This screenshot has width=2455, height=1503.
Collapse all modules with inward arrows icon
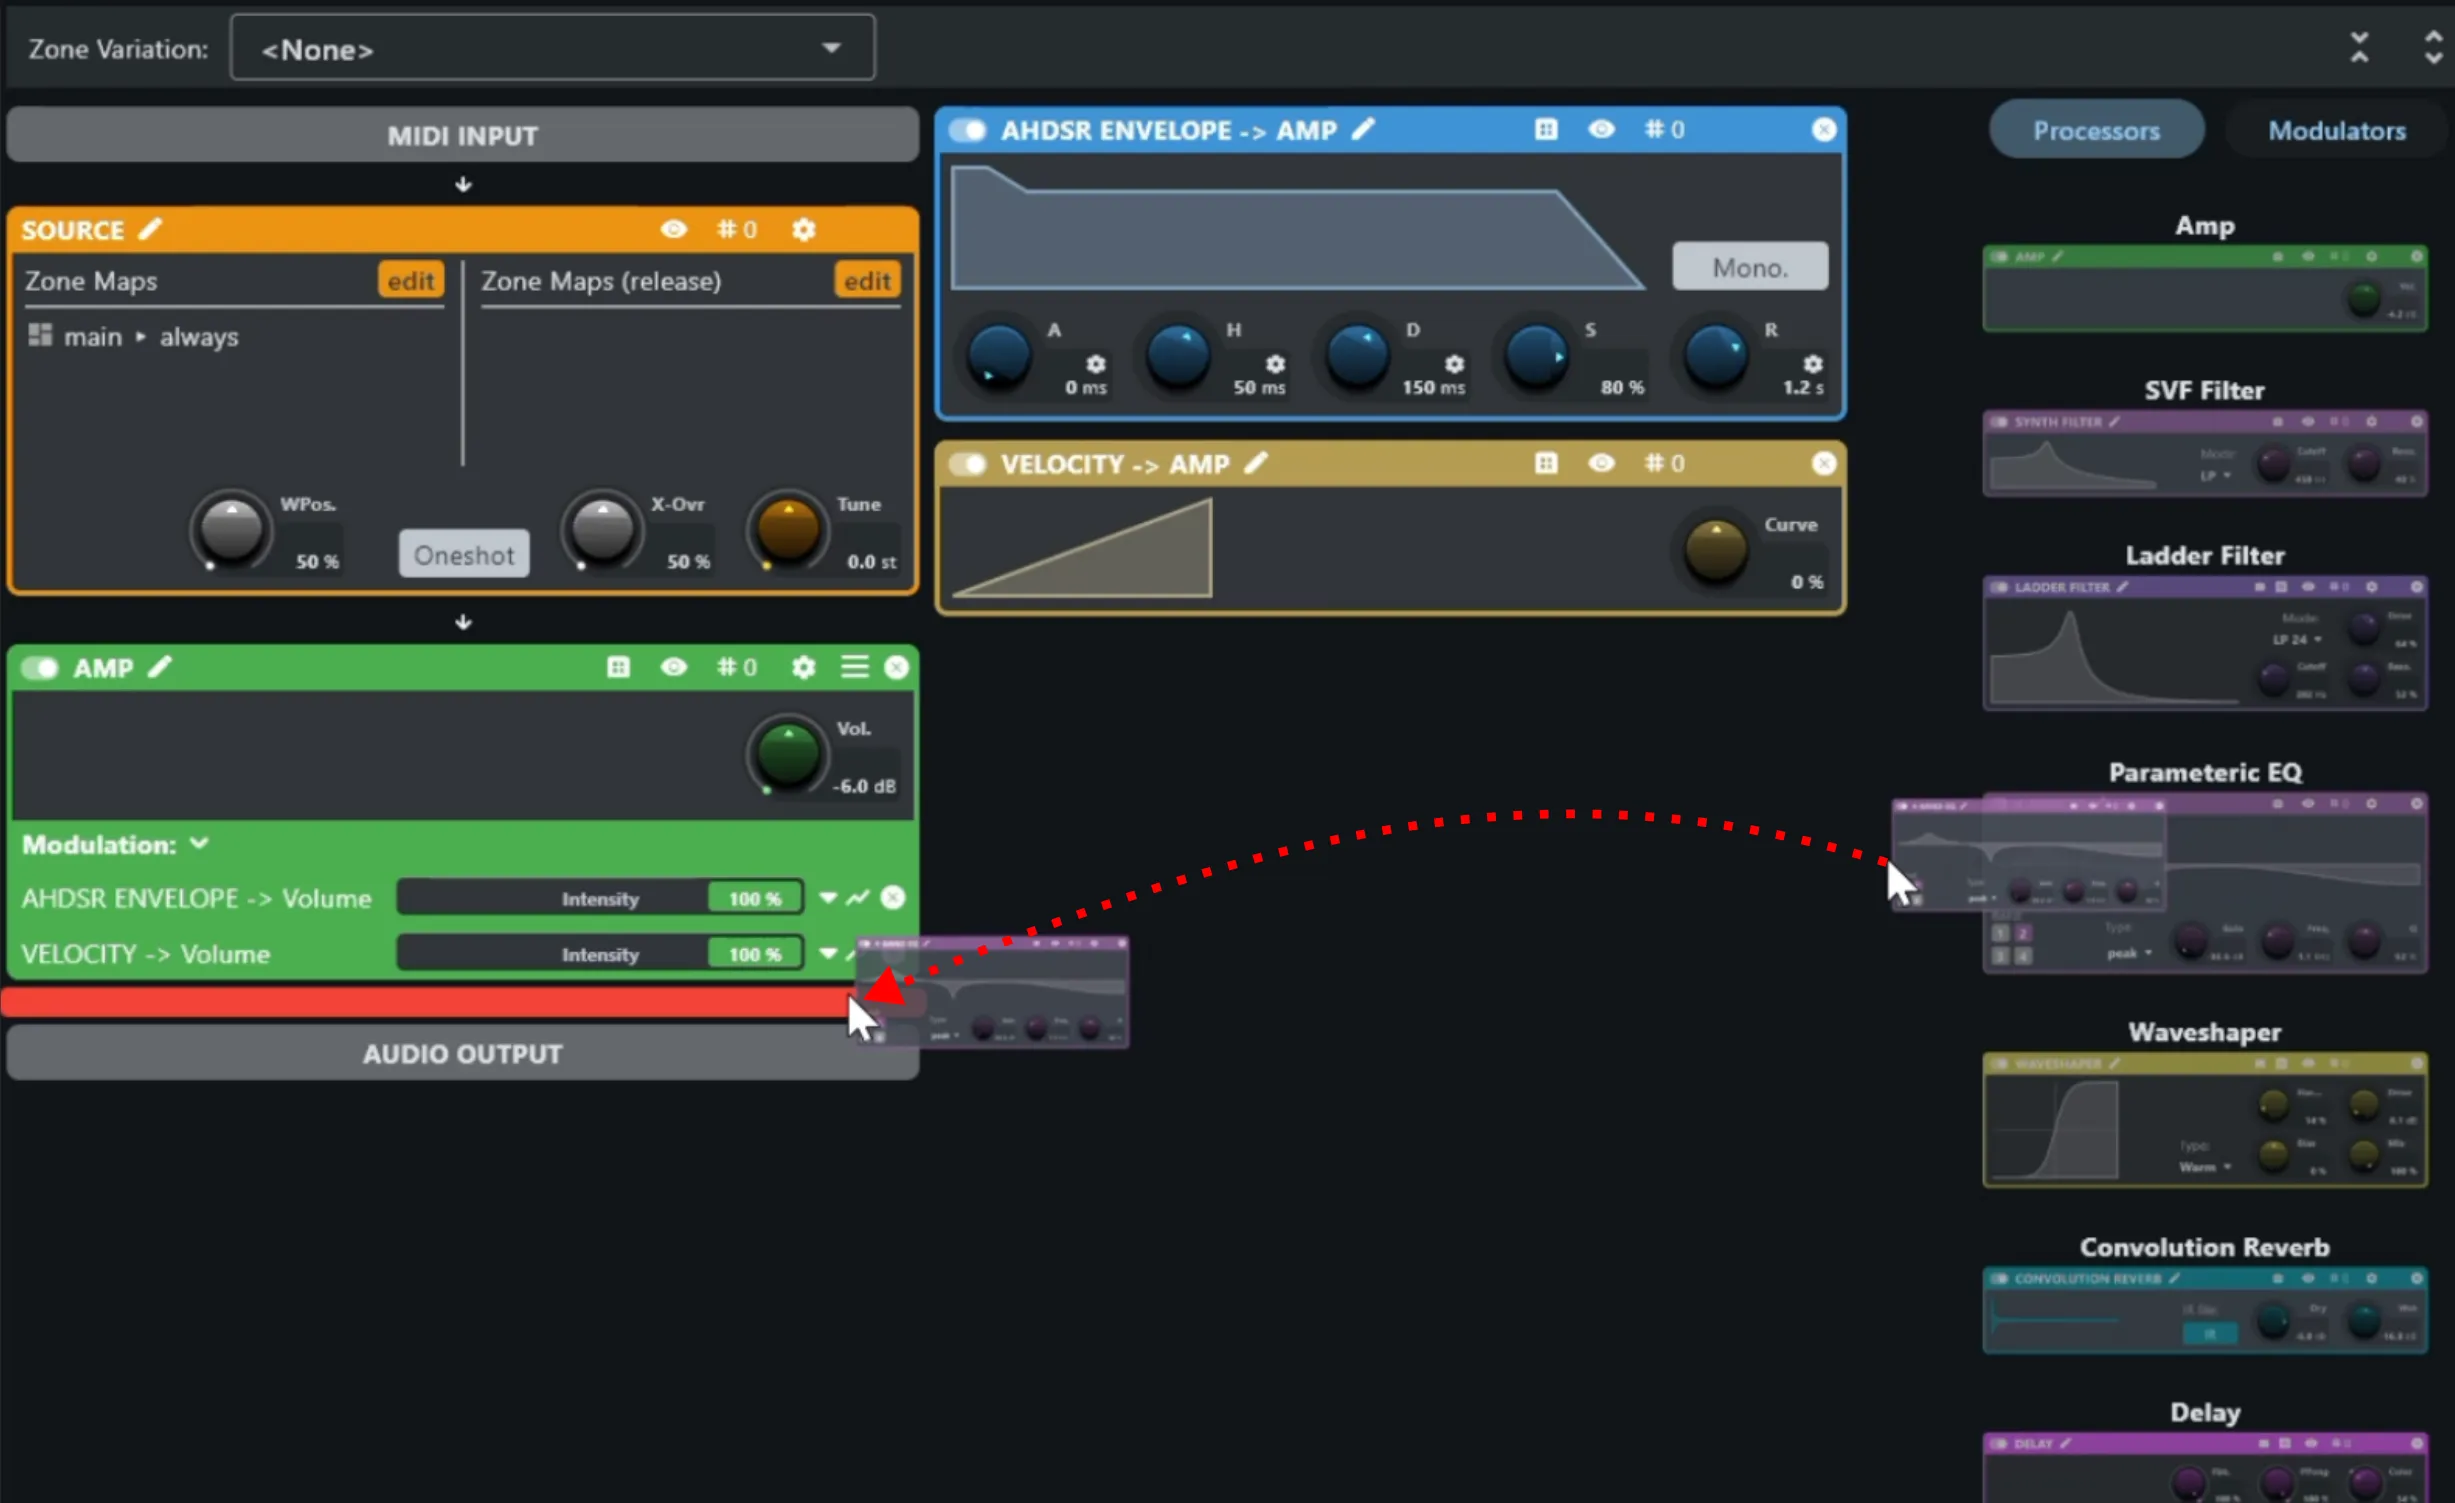point(2359,47)
